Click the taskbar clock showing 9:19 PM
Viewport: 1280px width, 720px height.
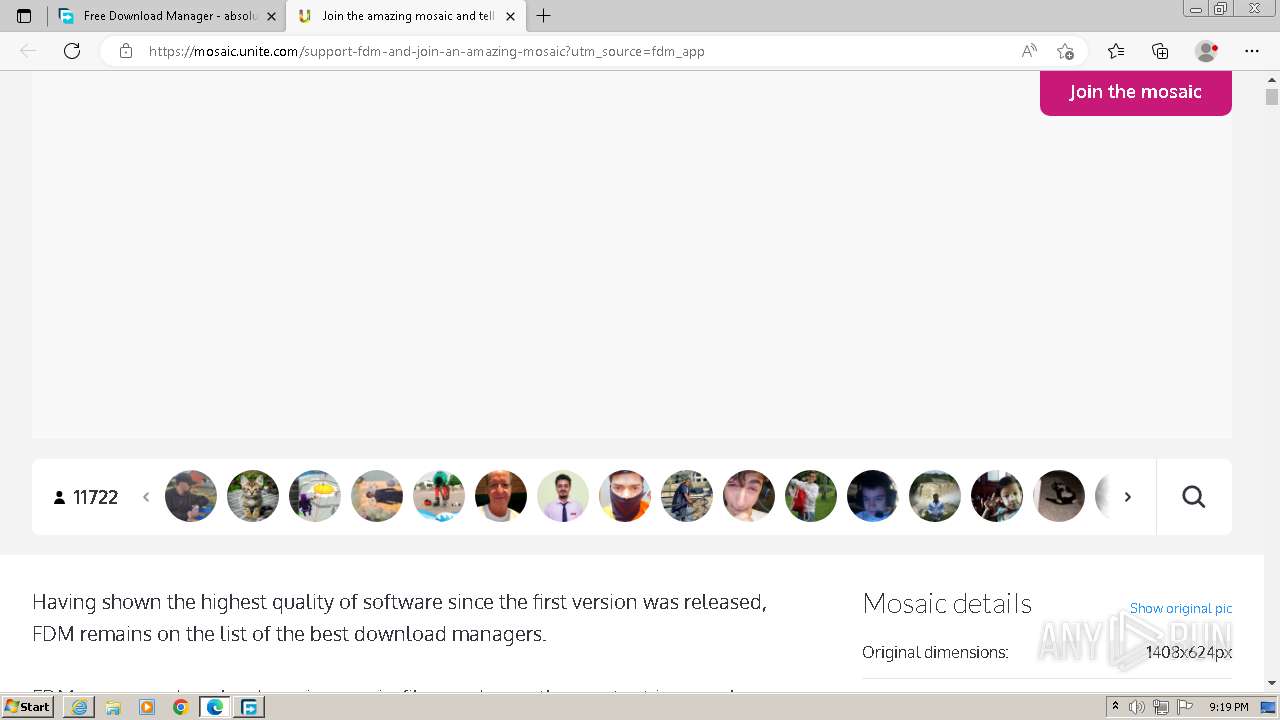click(x=1228, y=707)
